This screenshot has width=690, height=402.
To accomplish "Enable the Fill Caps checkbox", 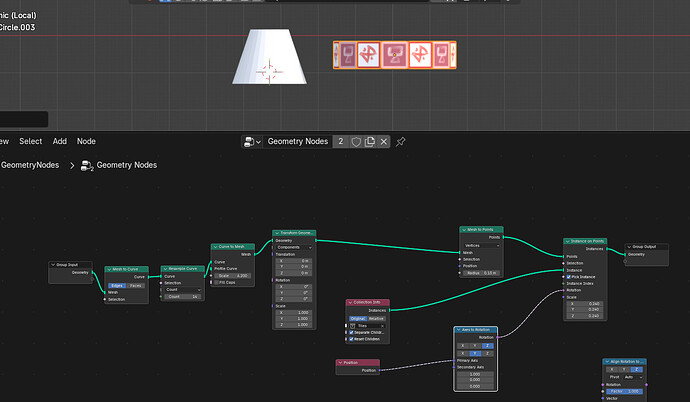I will click(216, 282).
